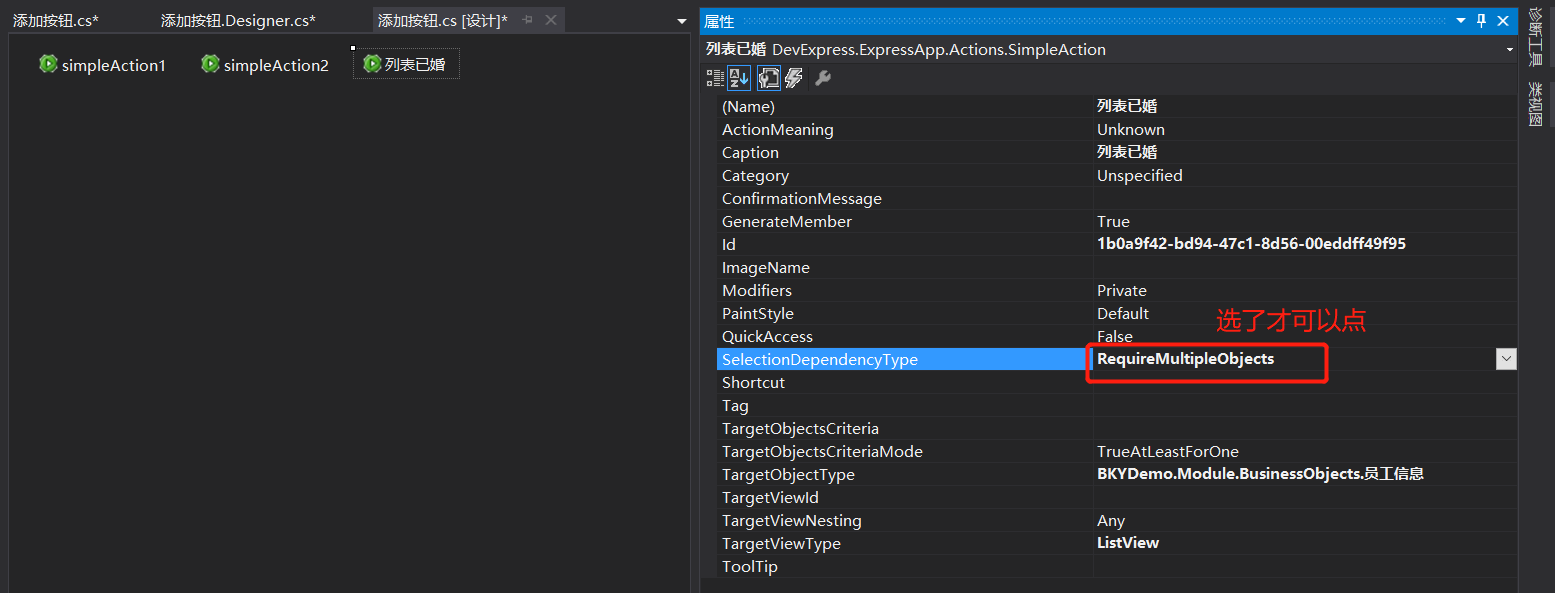Screen dimensions: 1555x593
Task: Close the 属性 properties panel
Action: pos(1502,21)
